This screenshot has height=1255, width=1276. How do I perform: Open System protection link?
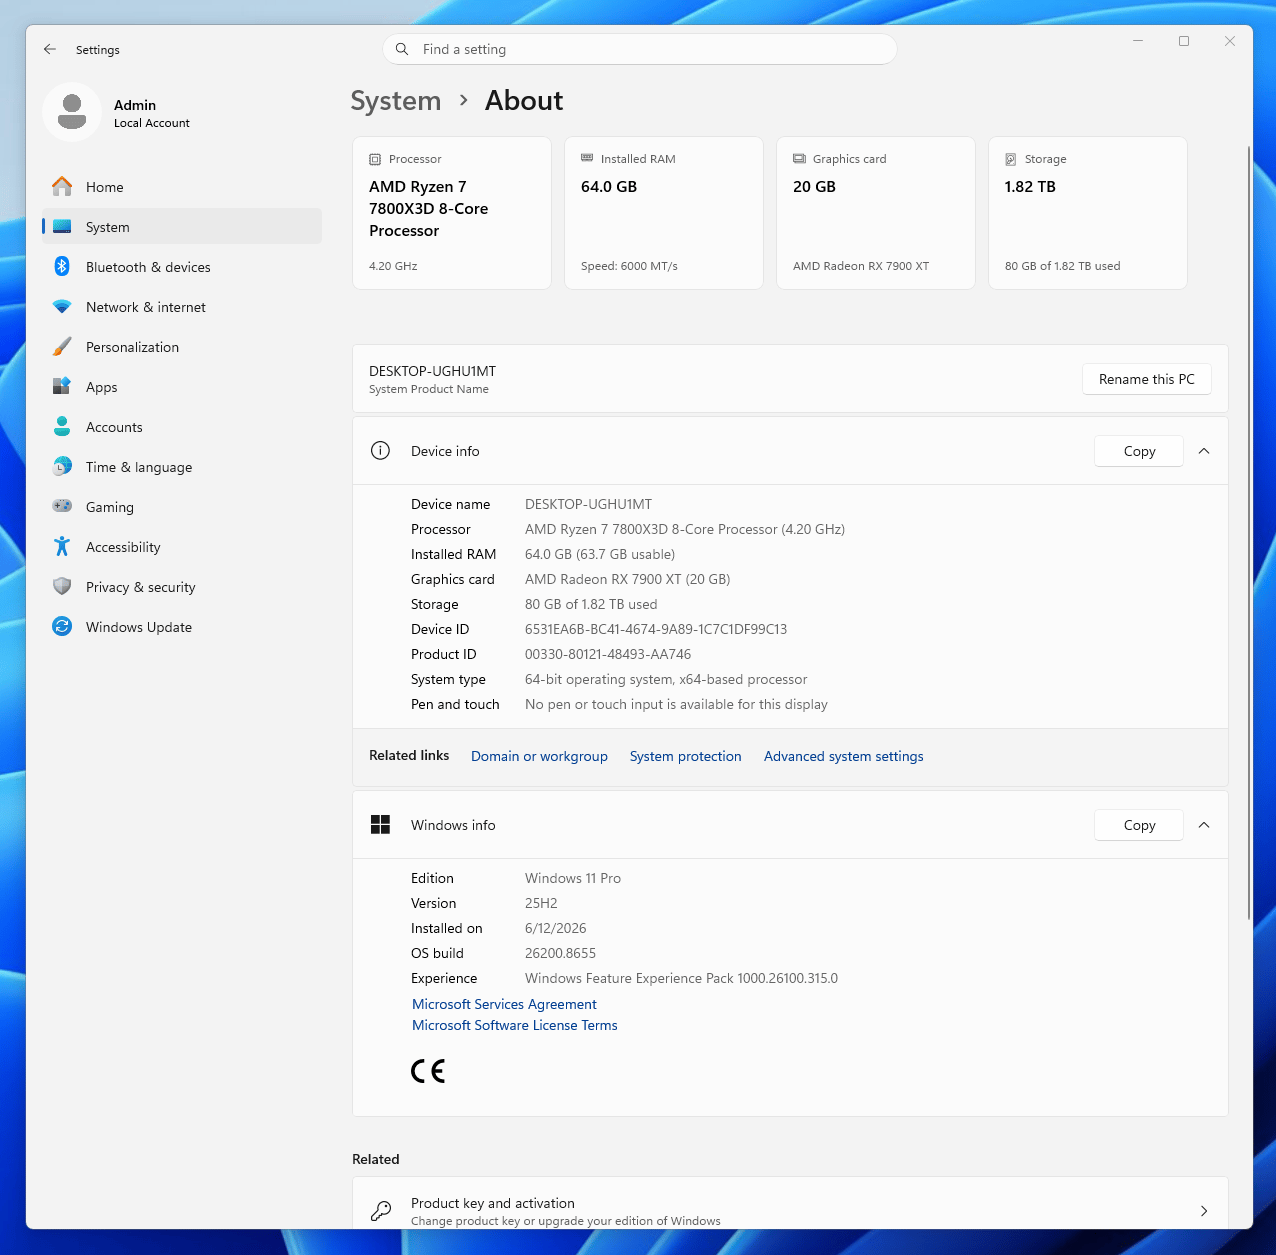coord(686,756)
